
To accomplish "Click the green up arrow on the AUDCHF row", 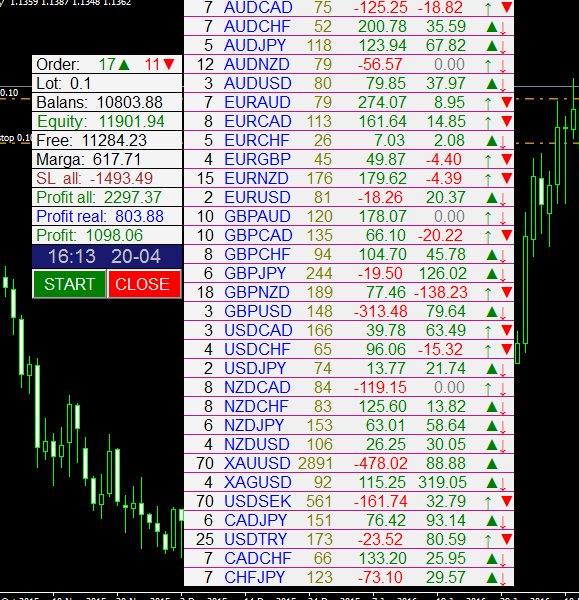I will pyautogui.click(x=492, y=27).
